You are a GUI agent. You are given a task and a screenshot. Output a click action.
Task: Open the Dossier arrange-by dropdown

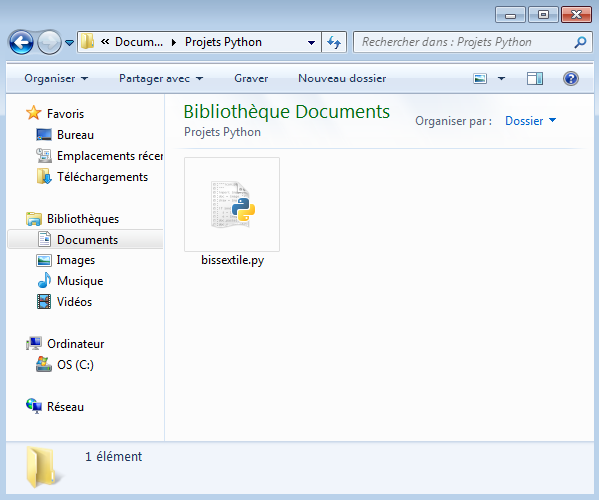(530, 121)
